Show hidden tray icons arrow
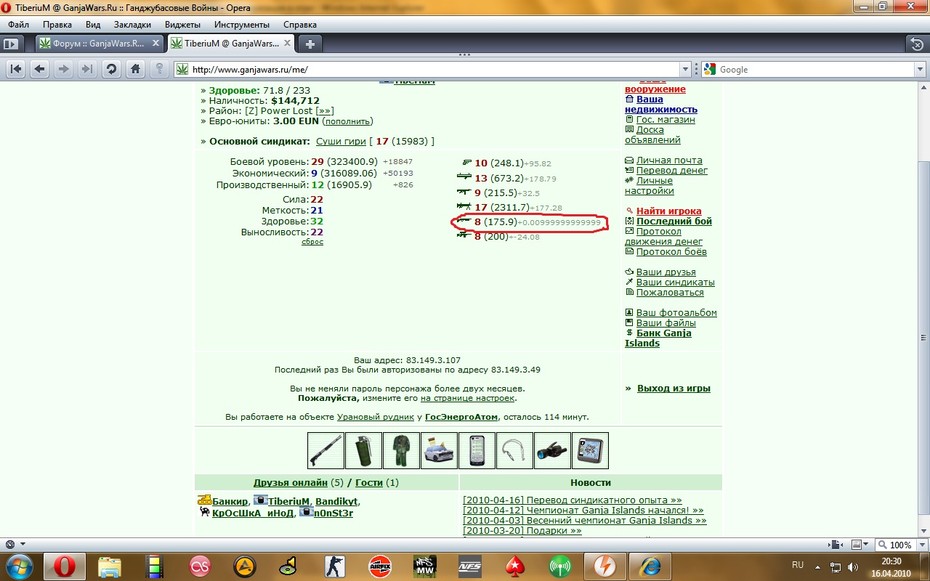930x581 pixels. pos(818,567)
